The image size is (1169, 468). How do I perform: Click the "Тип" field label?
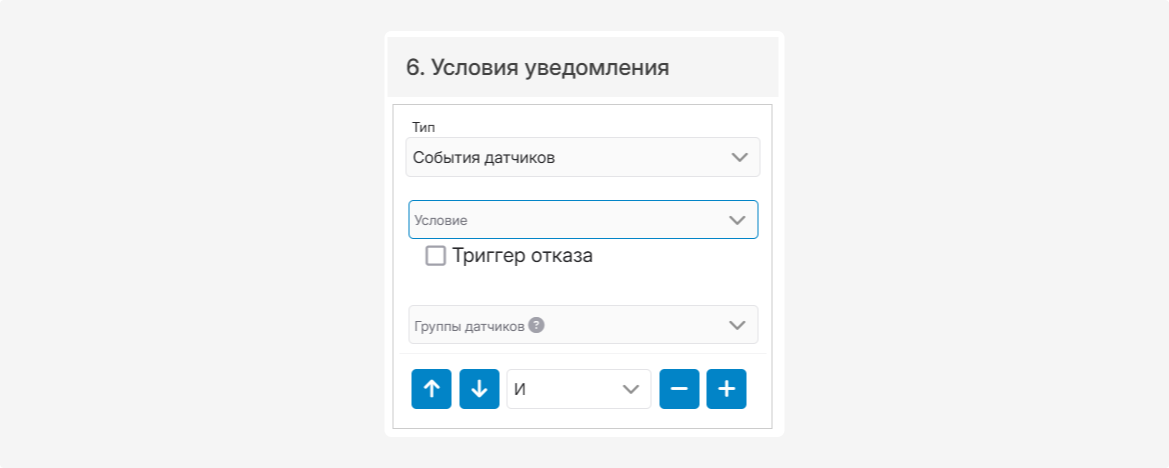coord(423,128)
